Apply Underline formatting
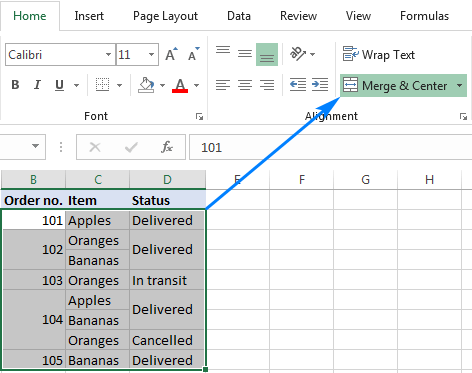This screenshot has width=472, height=373. pos(59,85)
